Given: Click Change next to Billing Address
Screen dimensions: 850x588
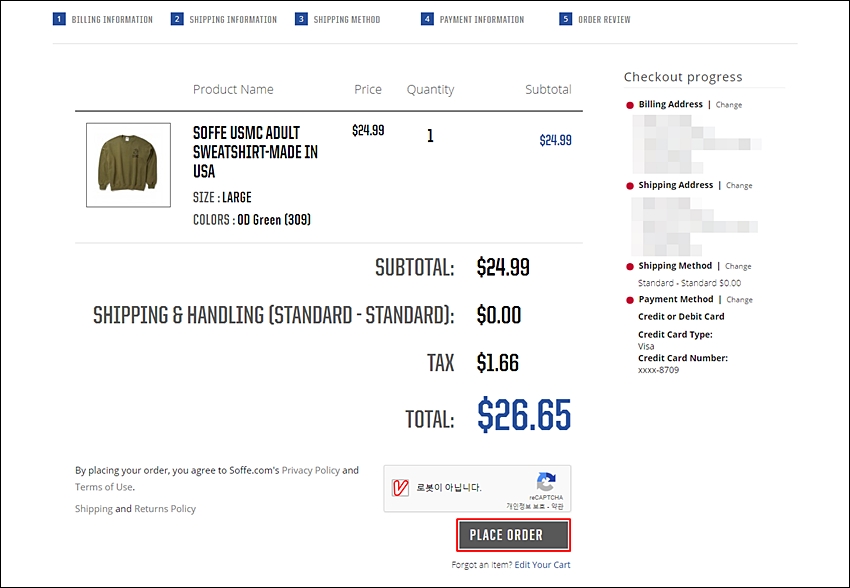Looking at the screenshot, I should (729, 105).
